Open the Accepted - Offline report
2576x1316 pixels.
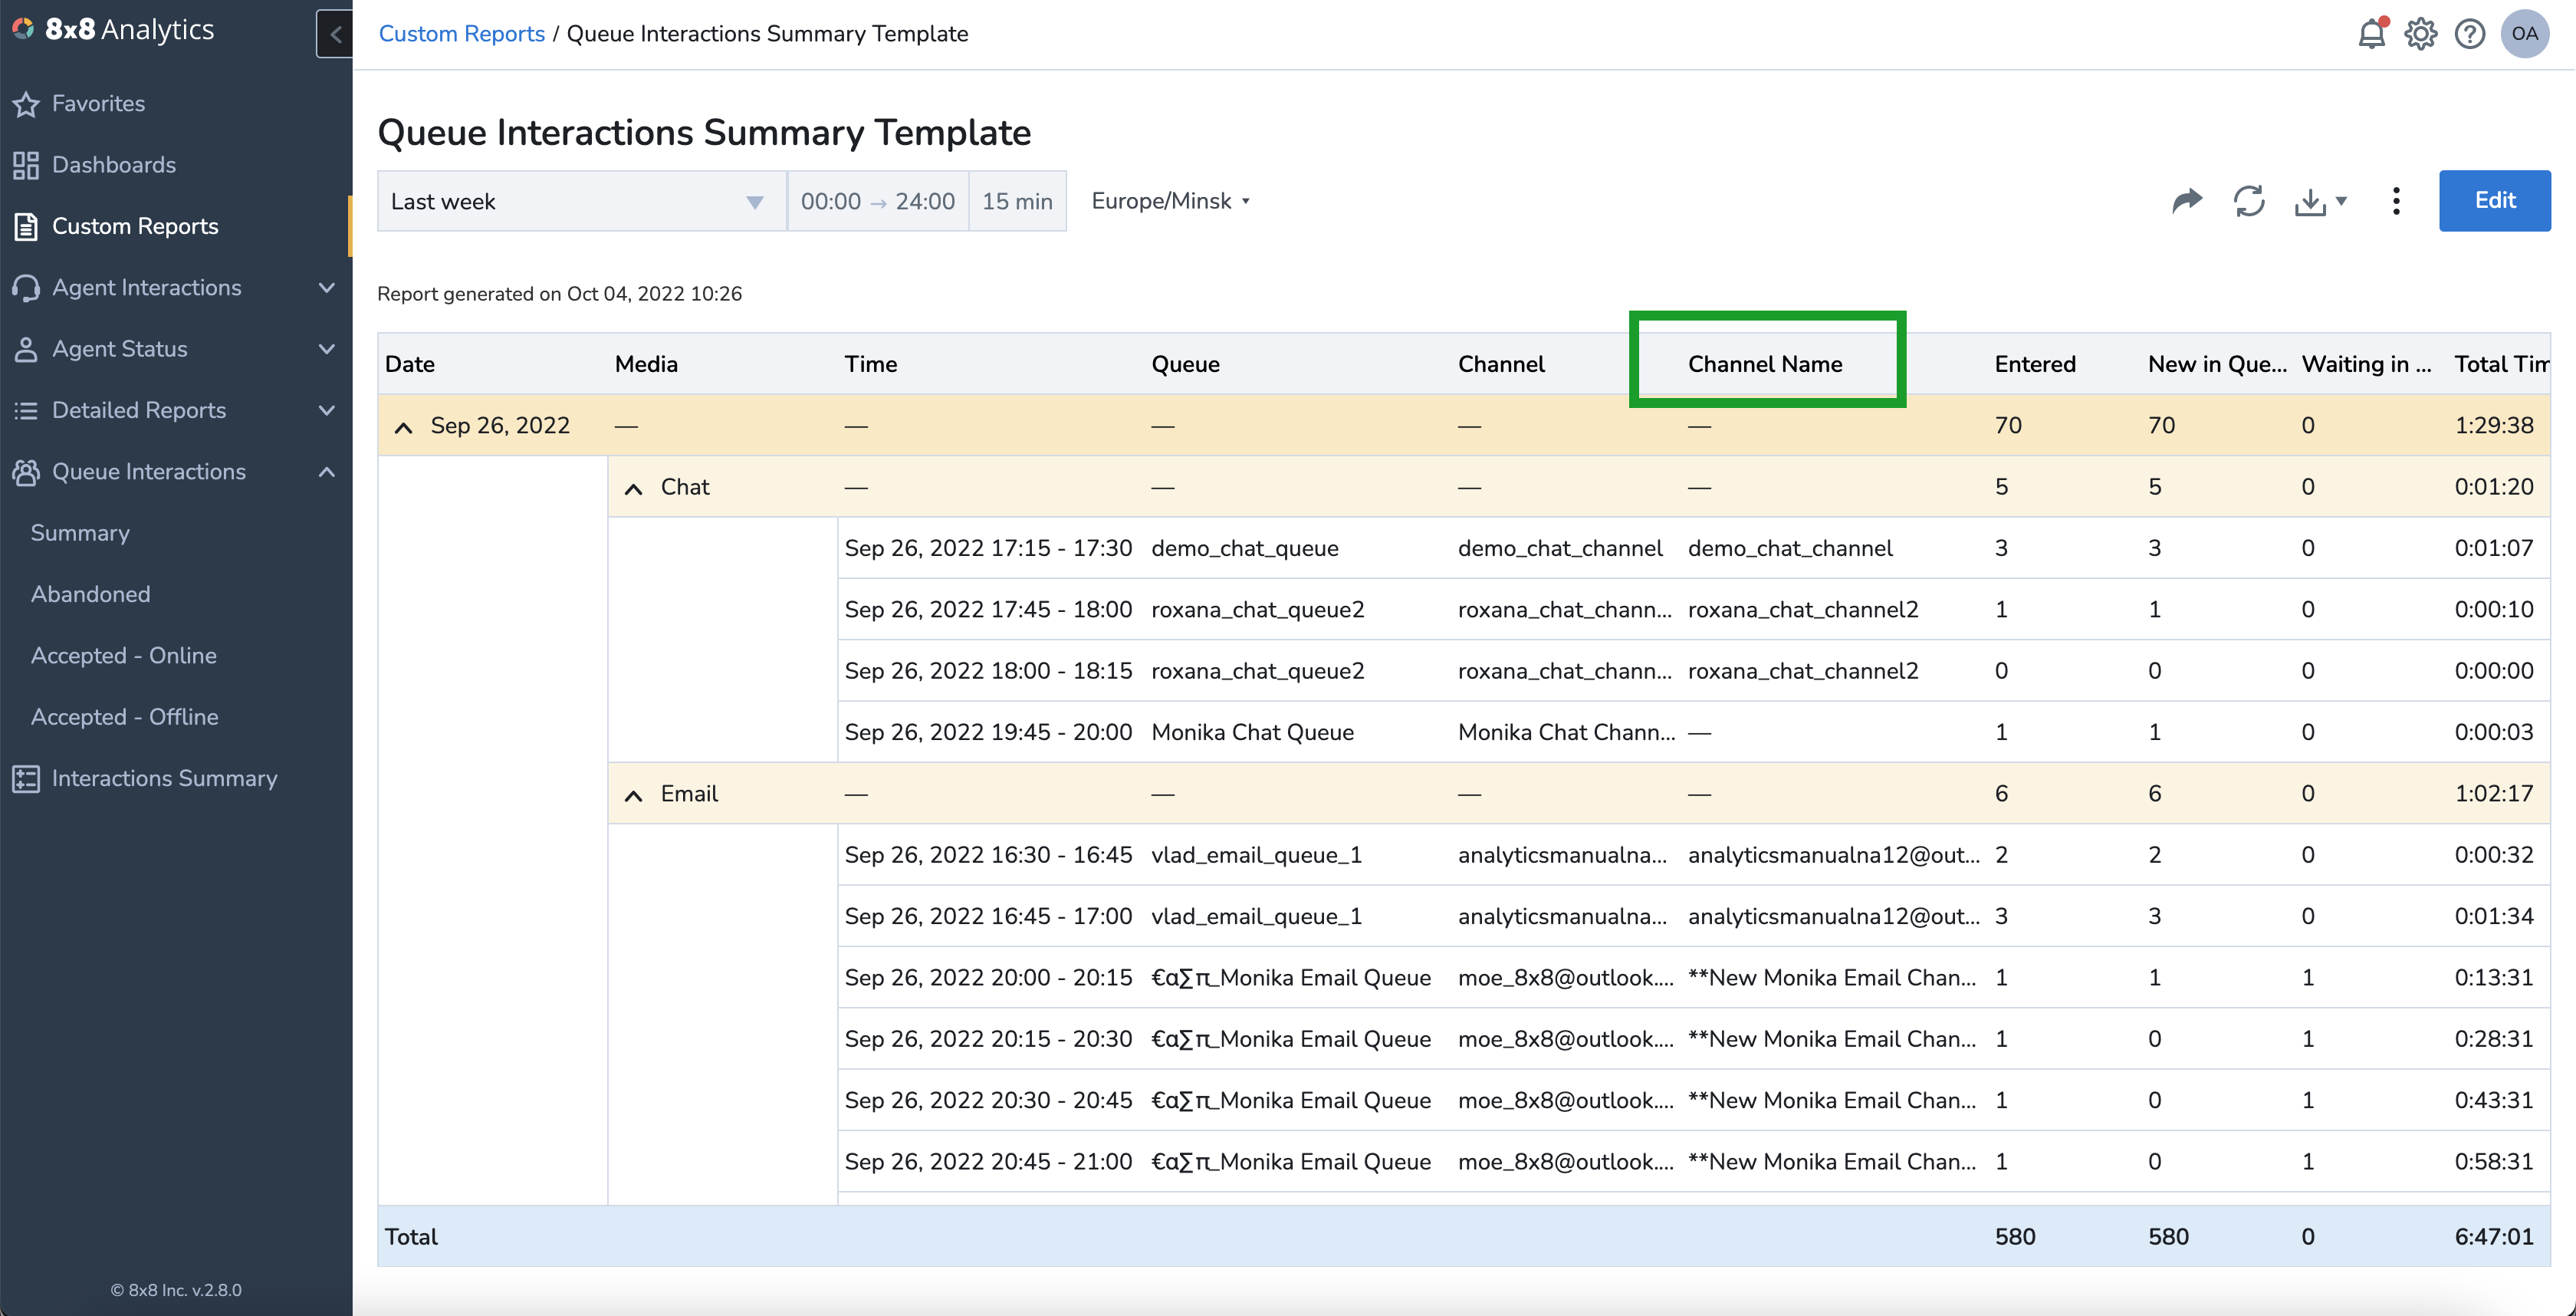pos(124,717)
